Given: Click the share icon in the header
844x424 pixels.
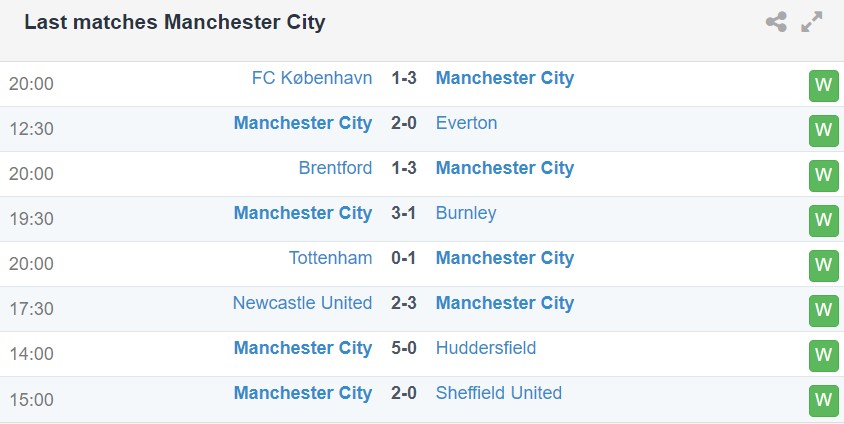Looking at the screenshot, I should [x=776, y=22].
